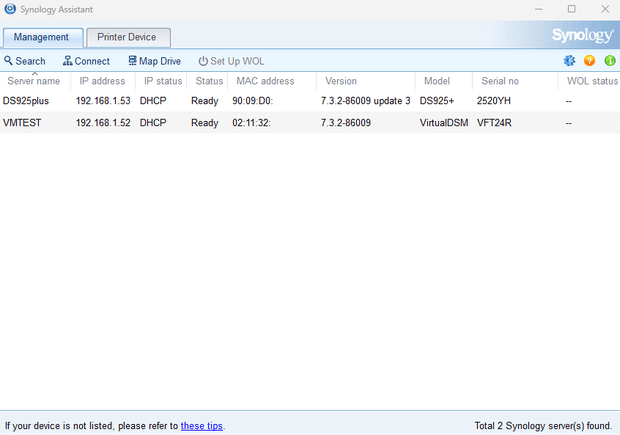Screen dimensions: 620x435
Task: Click 'Total 2 Synology server(s) found' status text
Action: (543, 426)
